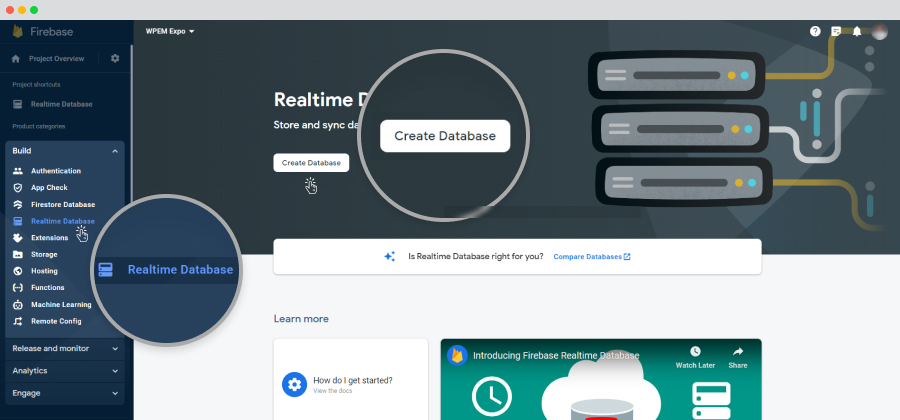Go to Extensions
900x420 pixels.
pos(49,238)
